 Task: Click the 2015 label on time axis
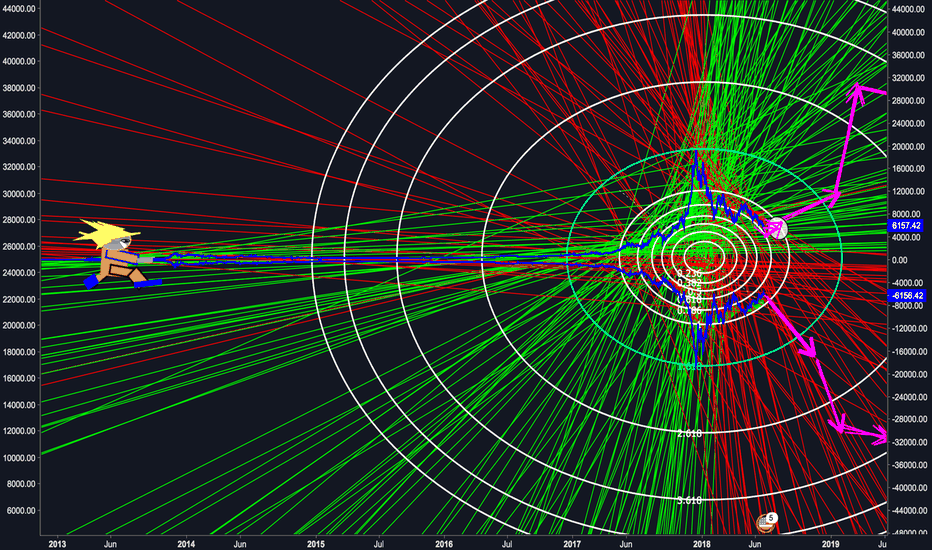tap(316, 543)
